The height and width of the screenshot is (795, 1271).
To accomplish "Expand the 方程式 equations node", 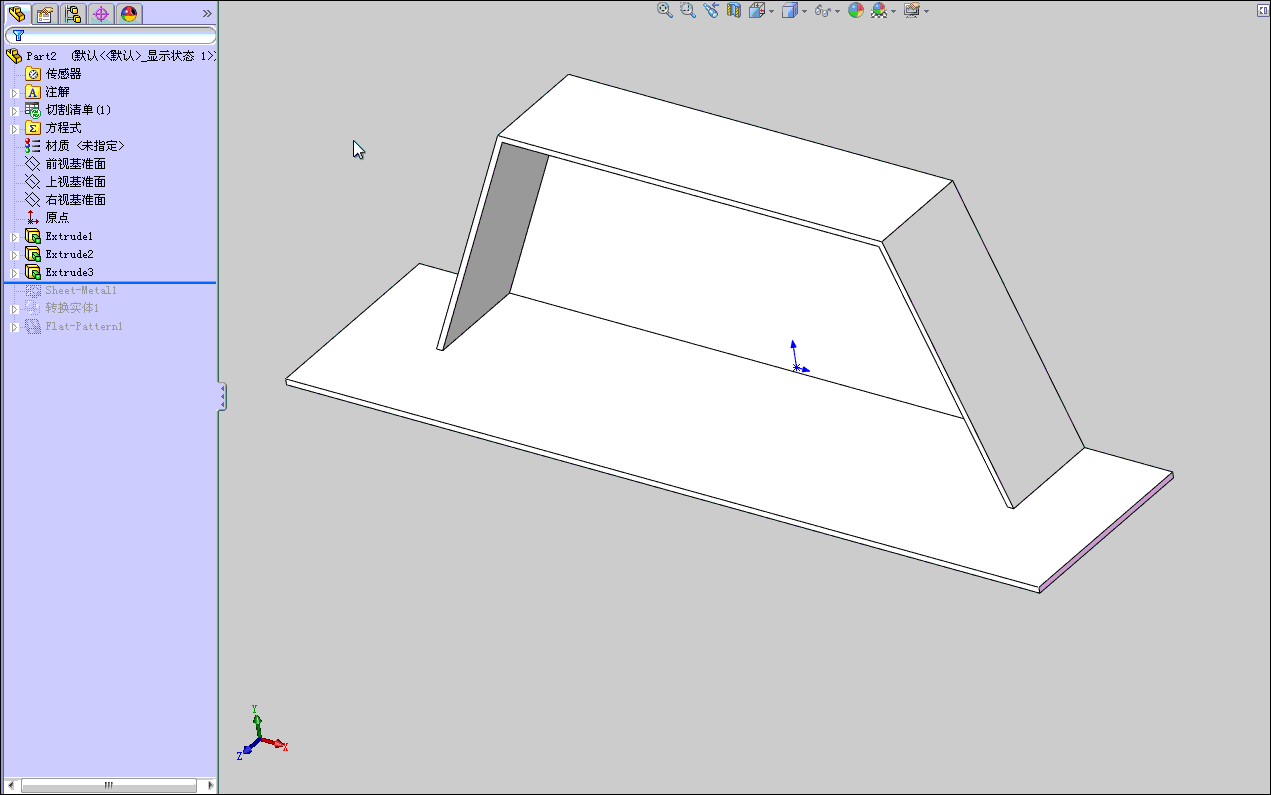I will point(14,129).
